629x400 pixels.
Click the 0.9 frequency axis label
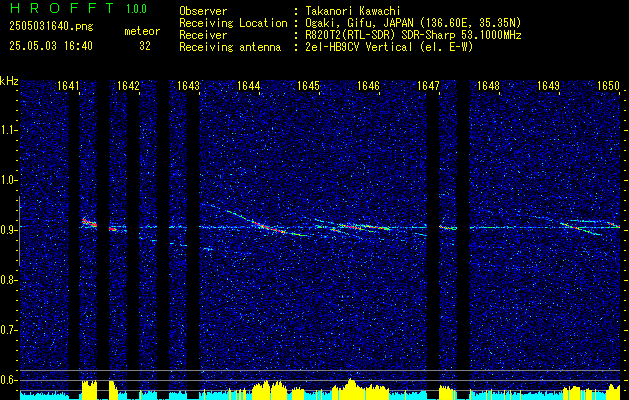(8, 230)
